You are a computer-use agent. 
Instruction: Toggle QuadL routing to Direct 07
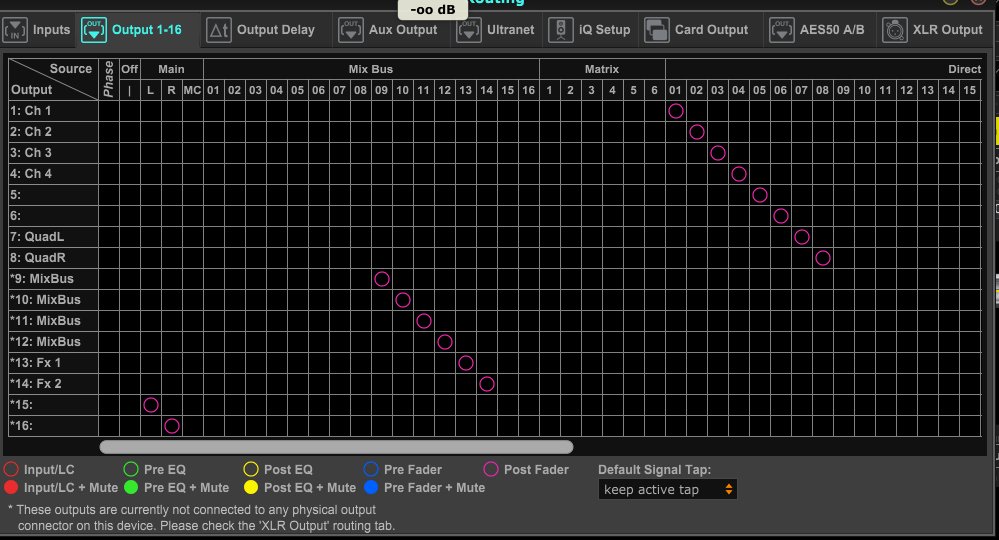802,237
